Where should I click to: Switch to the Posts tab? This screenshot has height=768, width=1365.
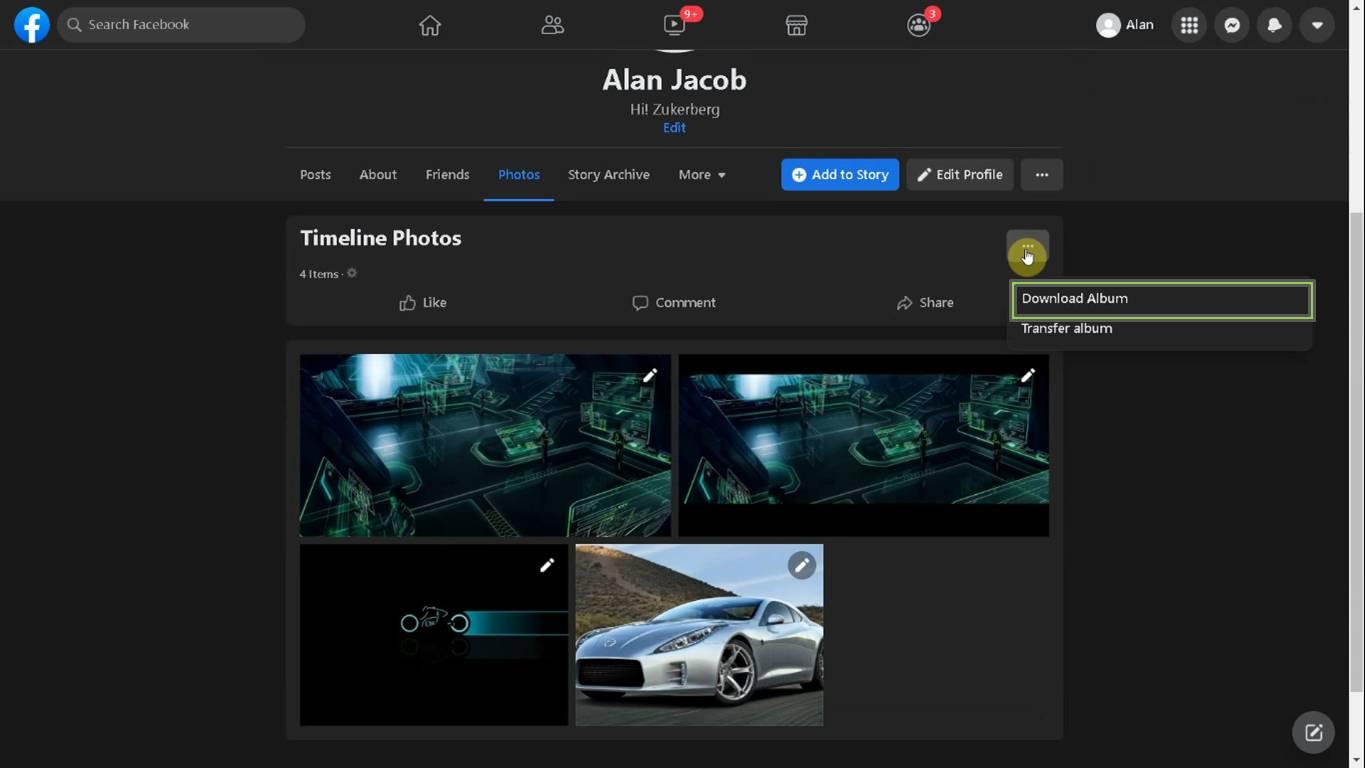coord(315,174)
